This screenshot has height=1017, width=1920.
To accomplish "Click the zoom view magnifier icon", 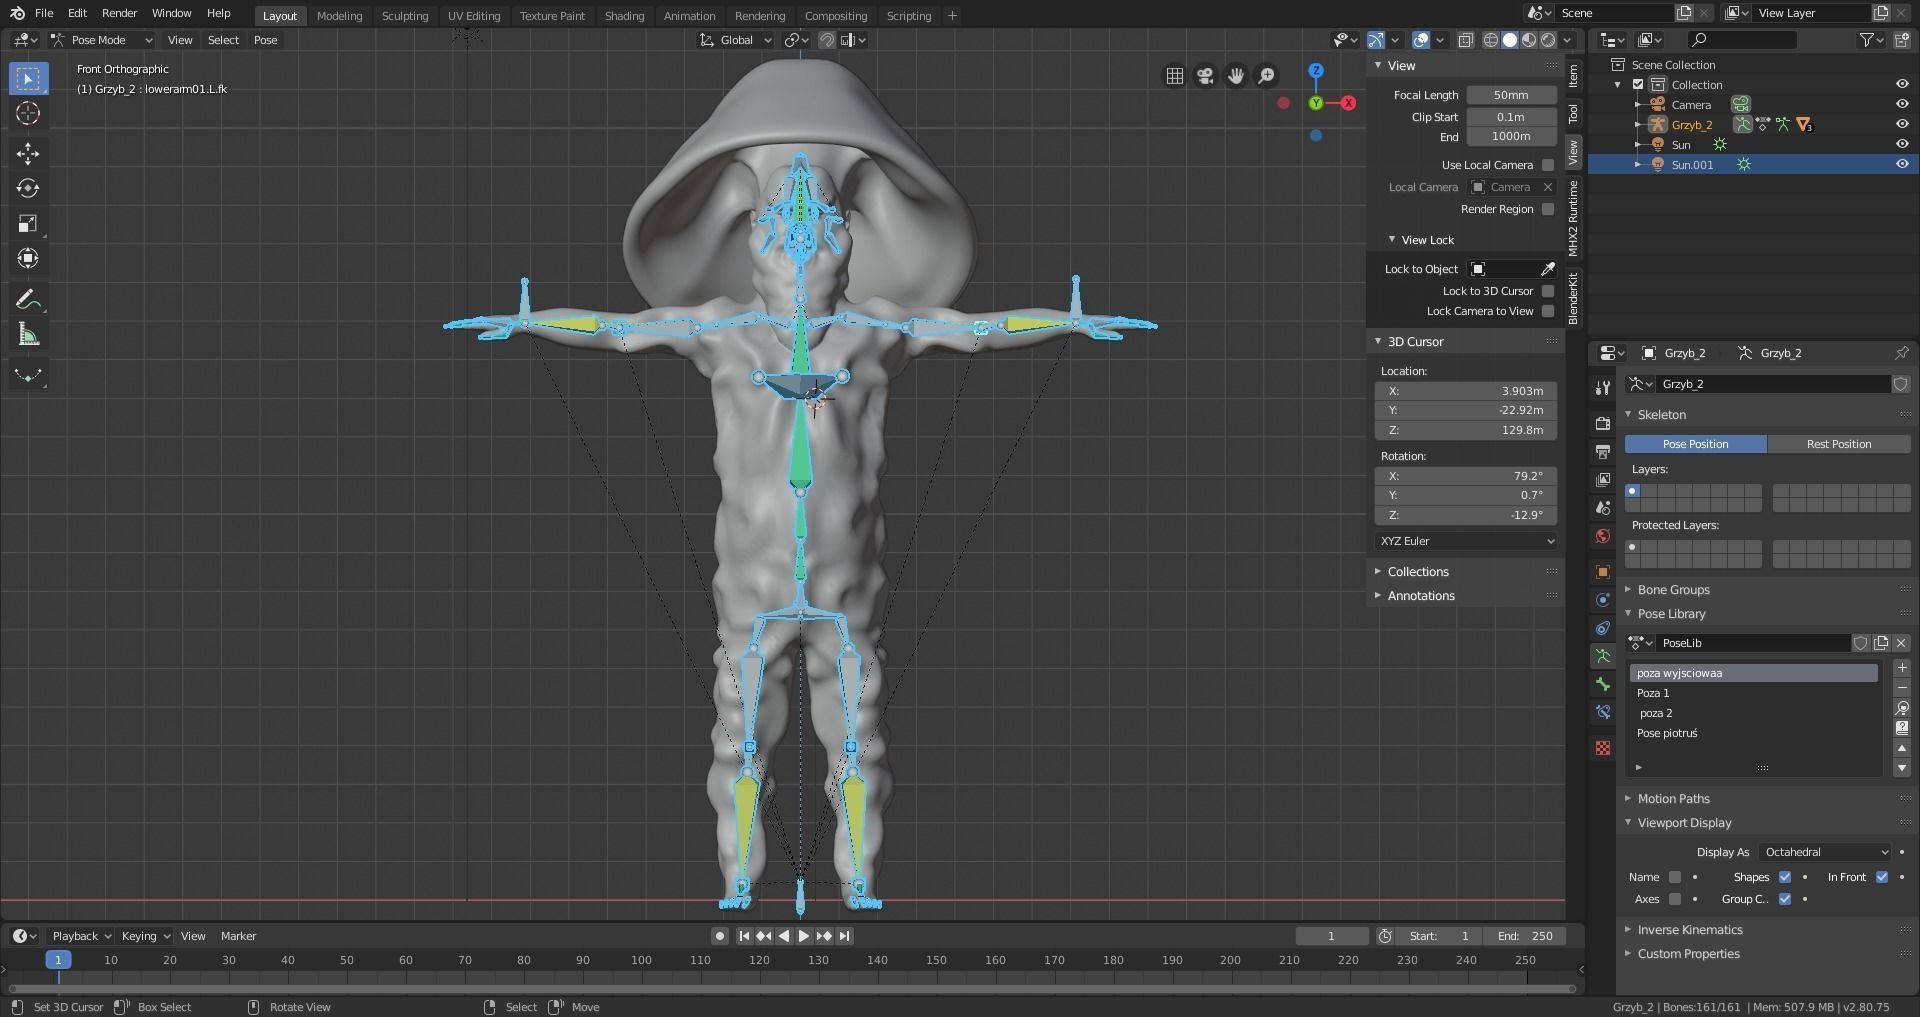I will (1266, 76).
